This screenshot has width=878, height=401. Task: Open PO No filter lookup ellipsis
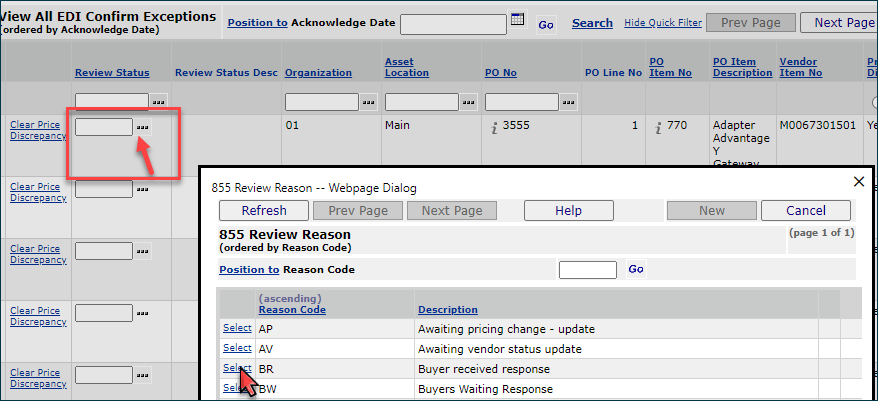point(568,101)
